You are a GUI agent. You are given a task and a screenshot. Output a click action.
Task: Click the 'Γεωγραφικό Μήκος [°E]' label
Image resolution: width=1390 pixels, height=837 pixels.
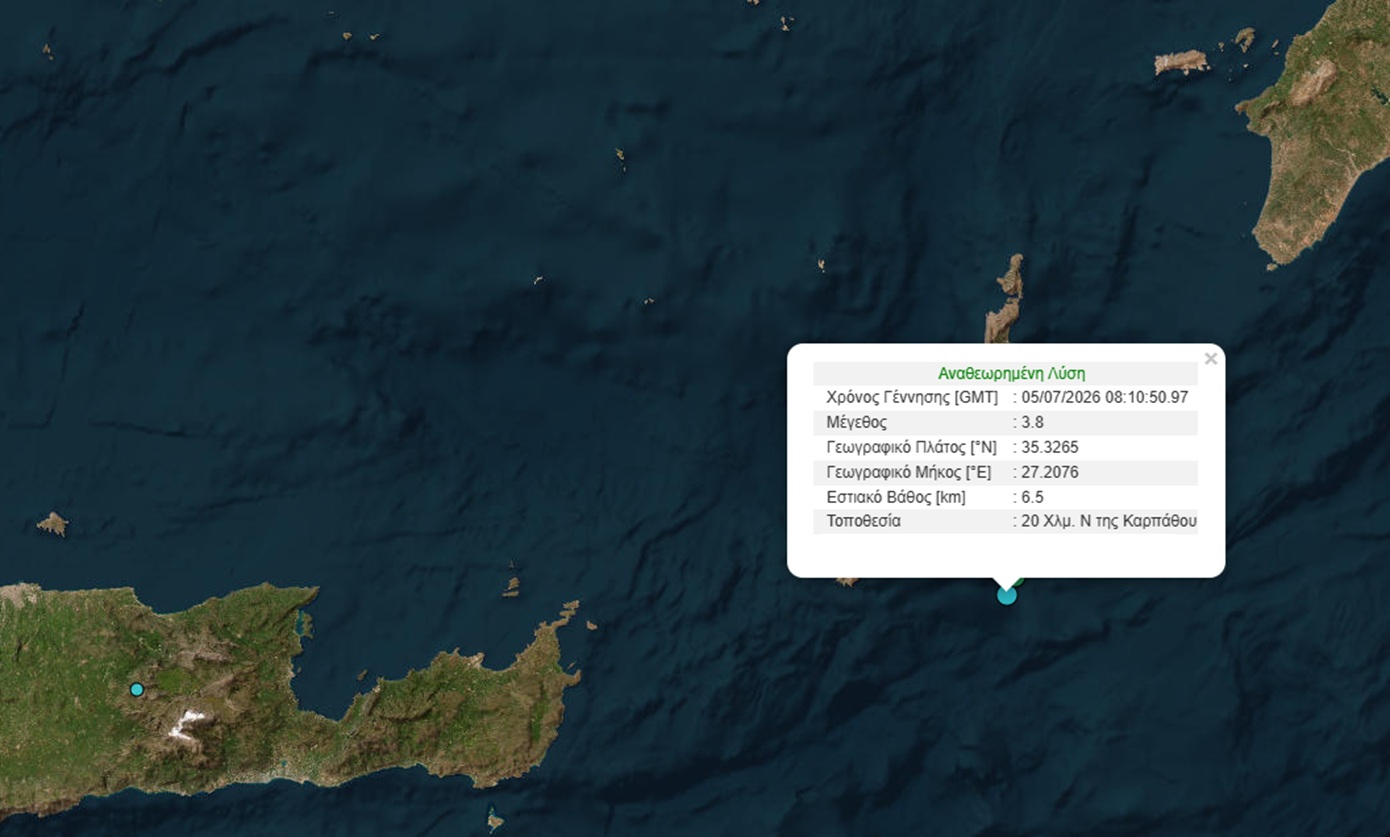tap(909, 472)
